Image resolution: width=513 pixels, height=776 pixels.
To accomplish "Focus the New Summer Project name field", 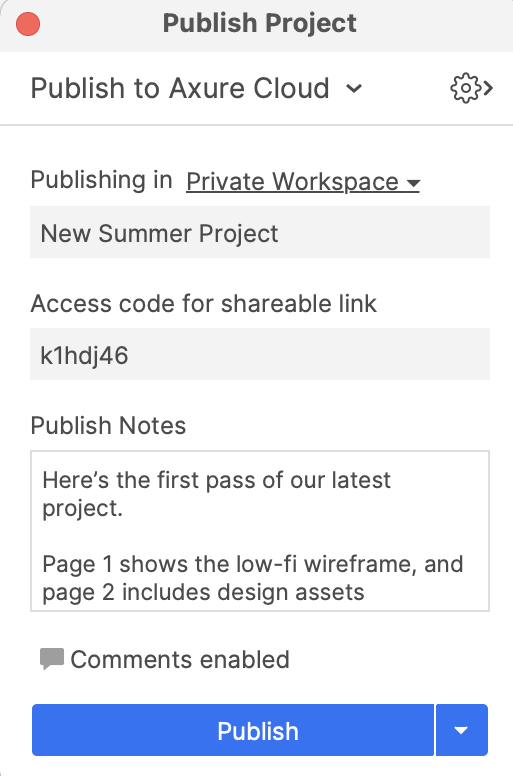I will (x=260, y=232).
